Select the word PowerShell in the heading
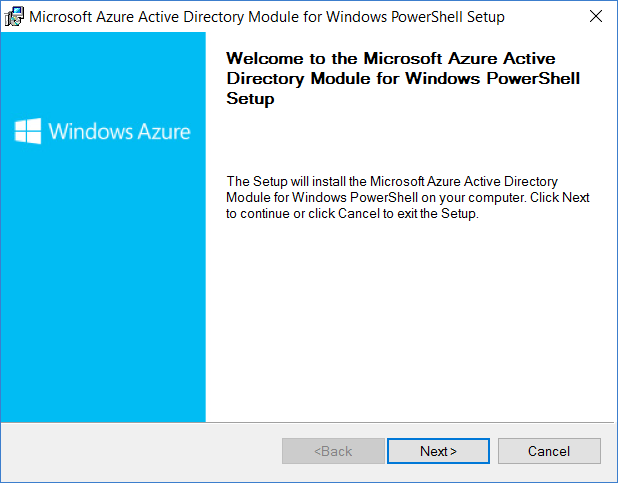 pos(533,78)
